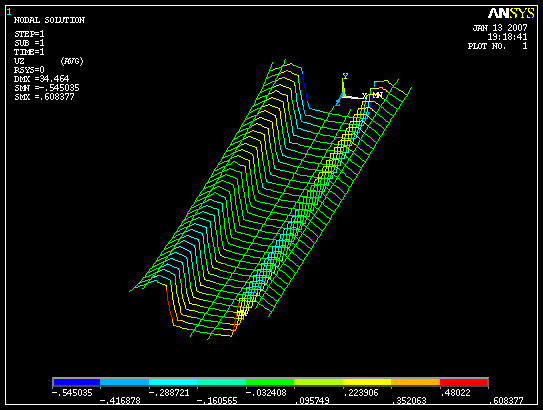The image size is (543, 410).
Task: Click the DMX =34.464 value text
Action: [x=41, y=79]
